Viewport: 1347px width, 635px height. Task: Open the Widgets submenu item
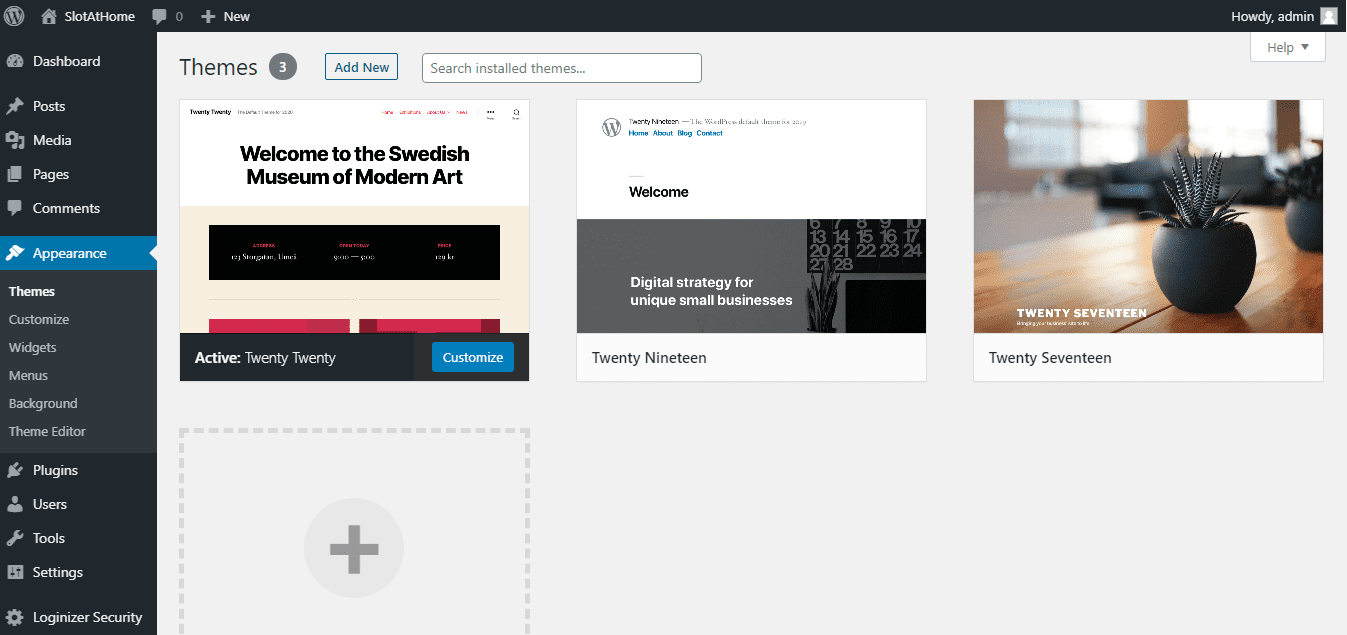click(x=33, y=347)
